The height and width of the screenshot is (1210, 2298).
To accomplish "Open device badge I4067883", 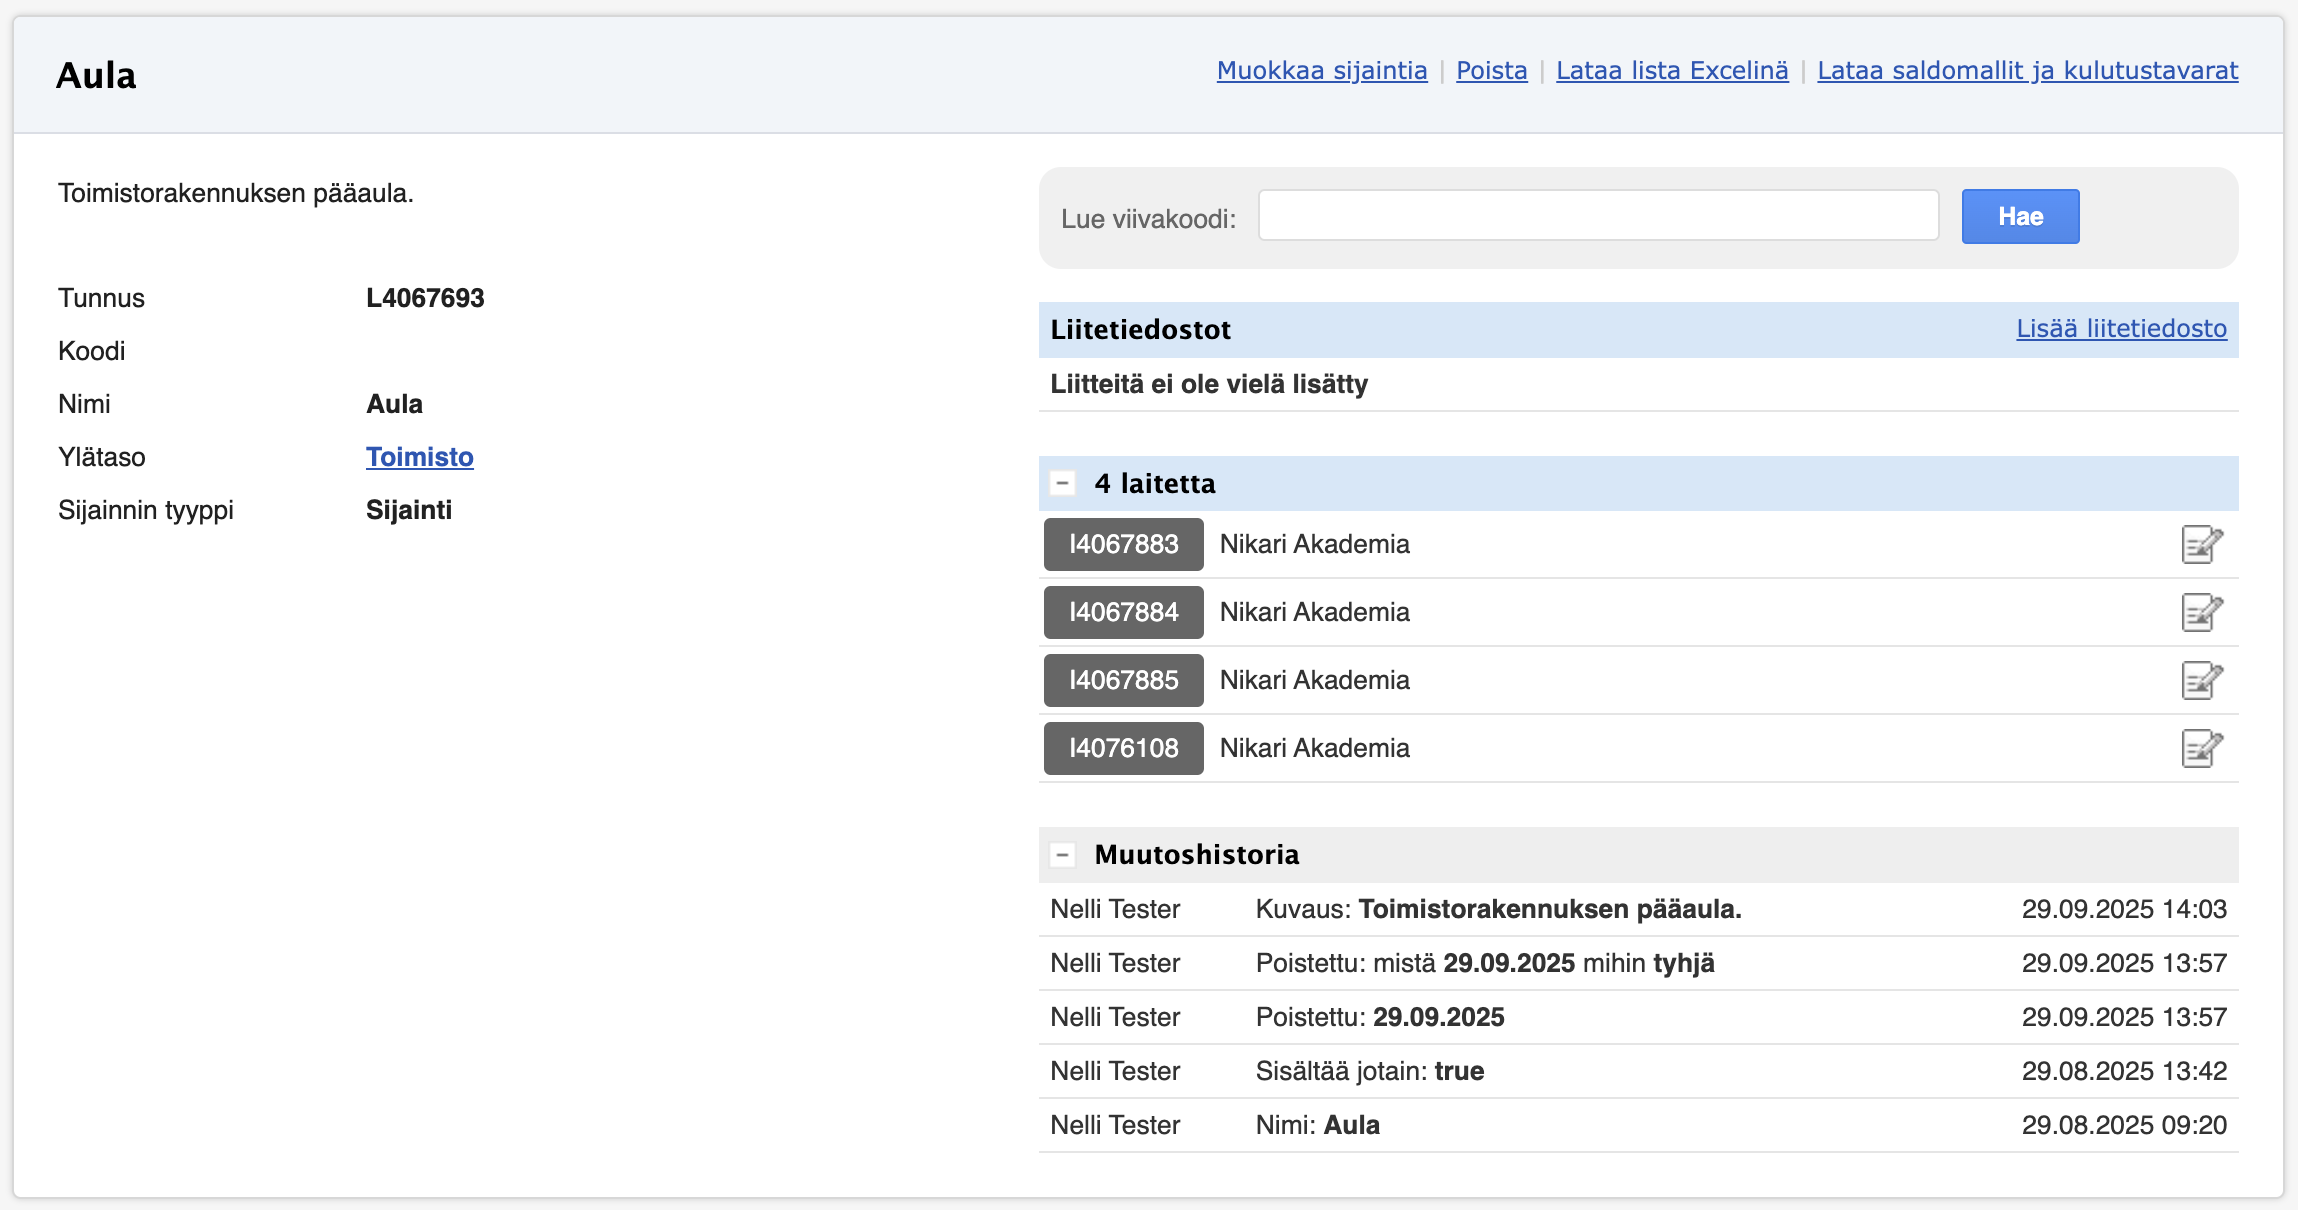I will coord(1123,545).
